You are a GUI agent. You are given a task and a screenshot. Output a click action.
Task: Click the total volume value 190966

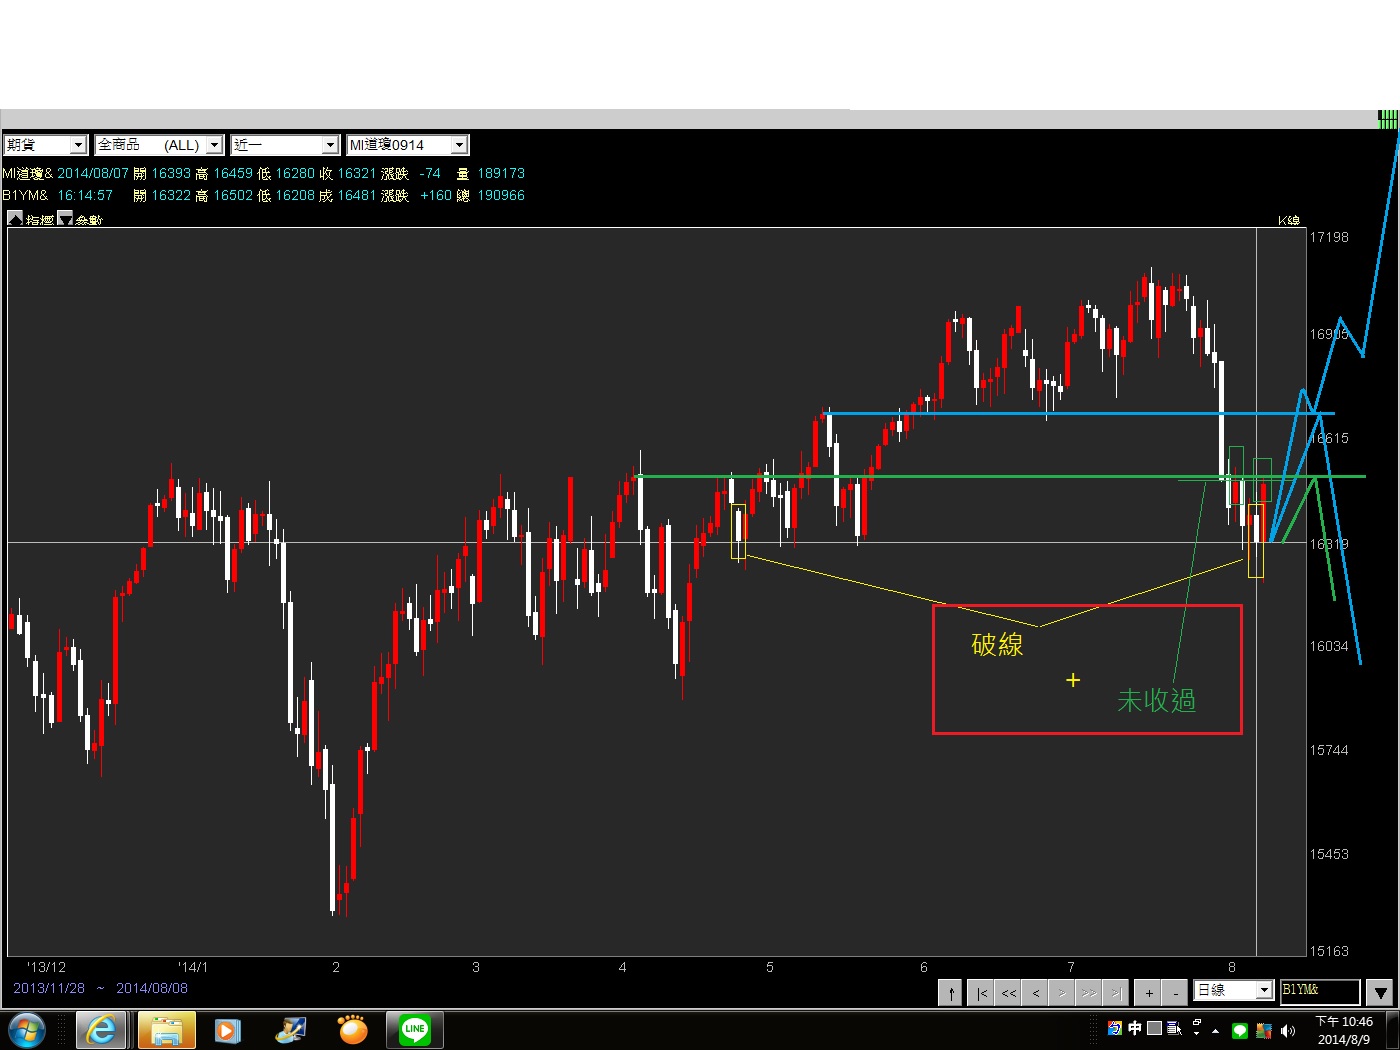tap(501, 195)
